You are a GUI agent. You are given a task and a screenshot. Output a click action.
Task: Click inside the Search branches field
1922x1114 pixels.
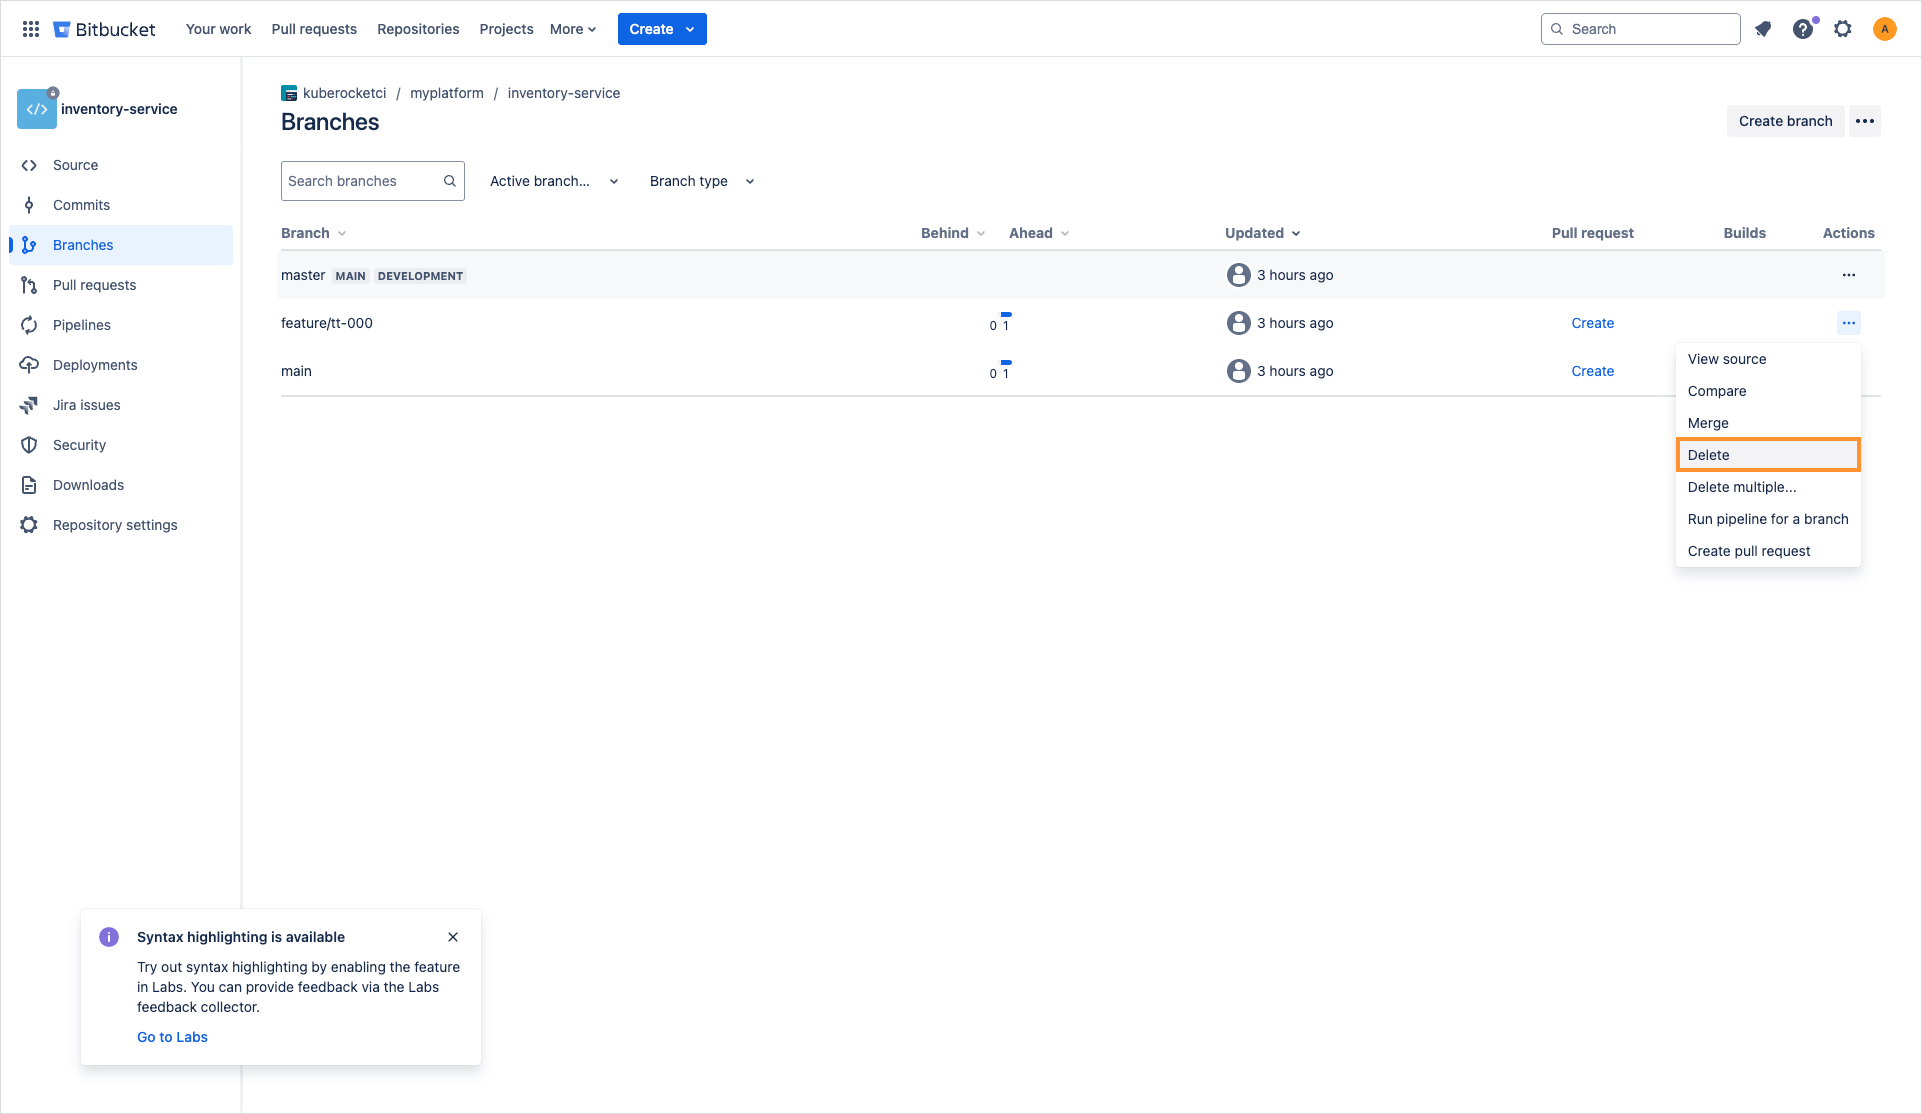pyautogui.click(x=360, y=181)
